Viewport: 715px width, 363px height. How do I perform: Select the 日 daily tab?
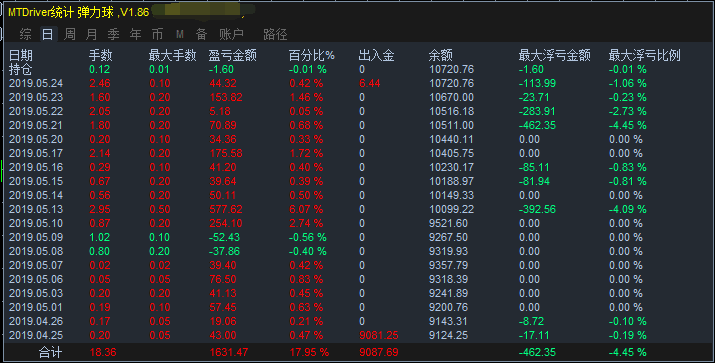coord(47,34)
